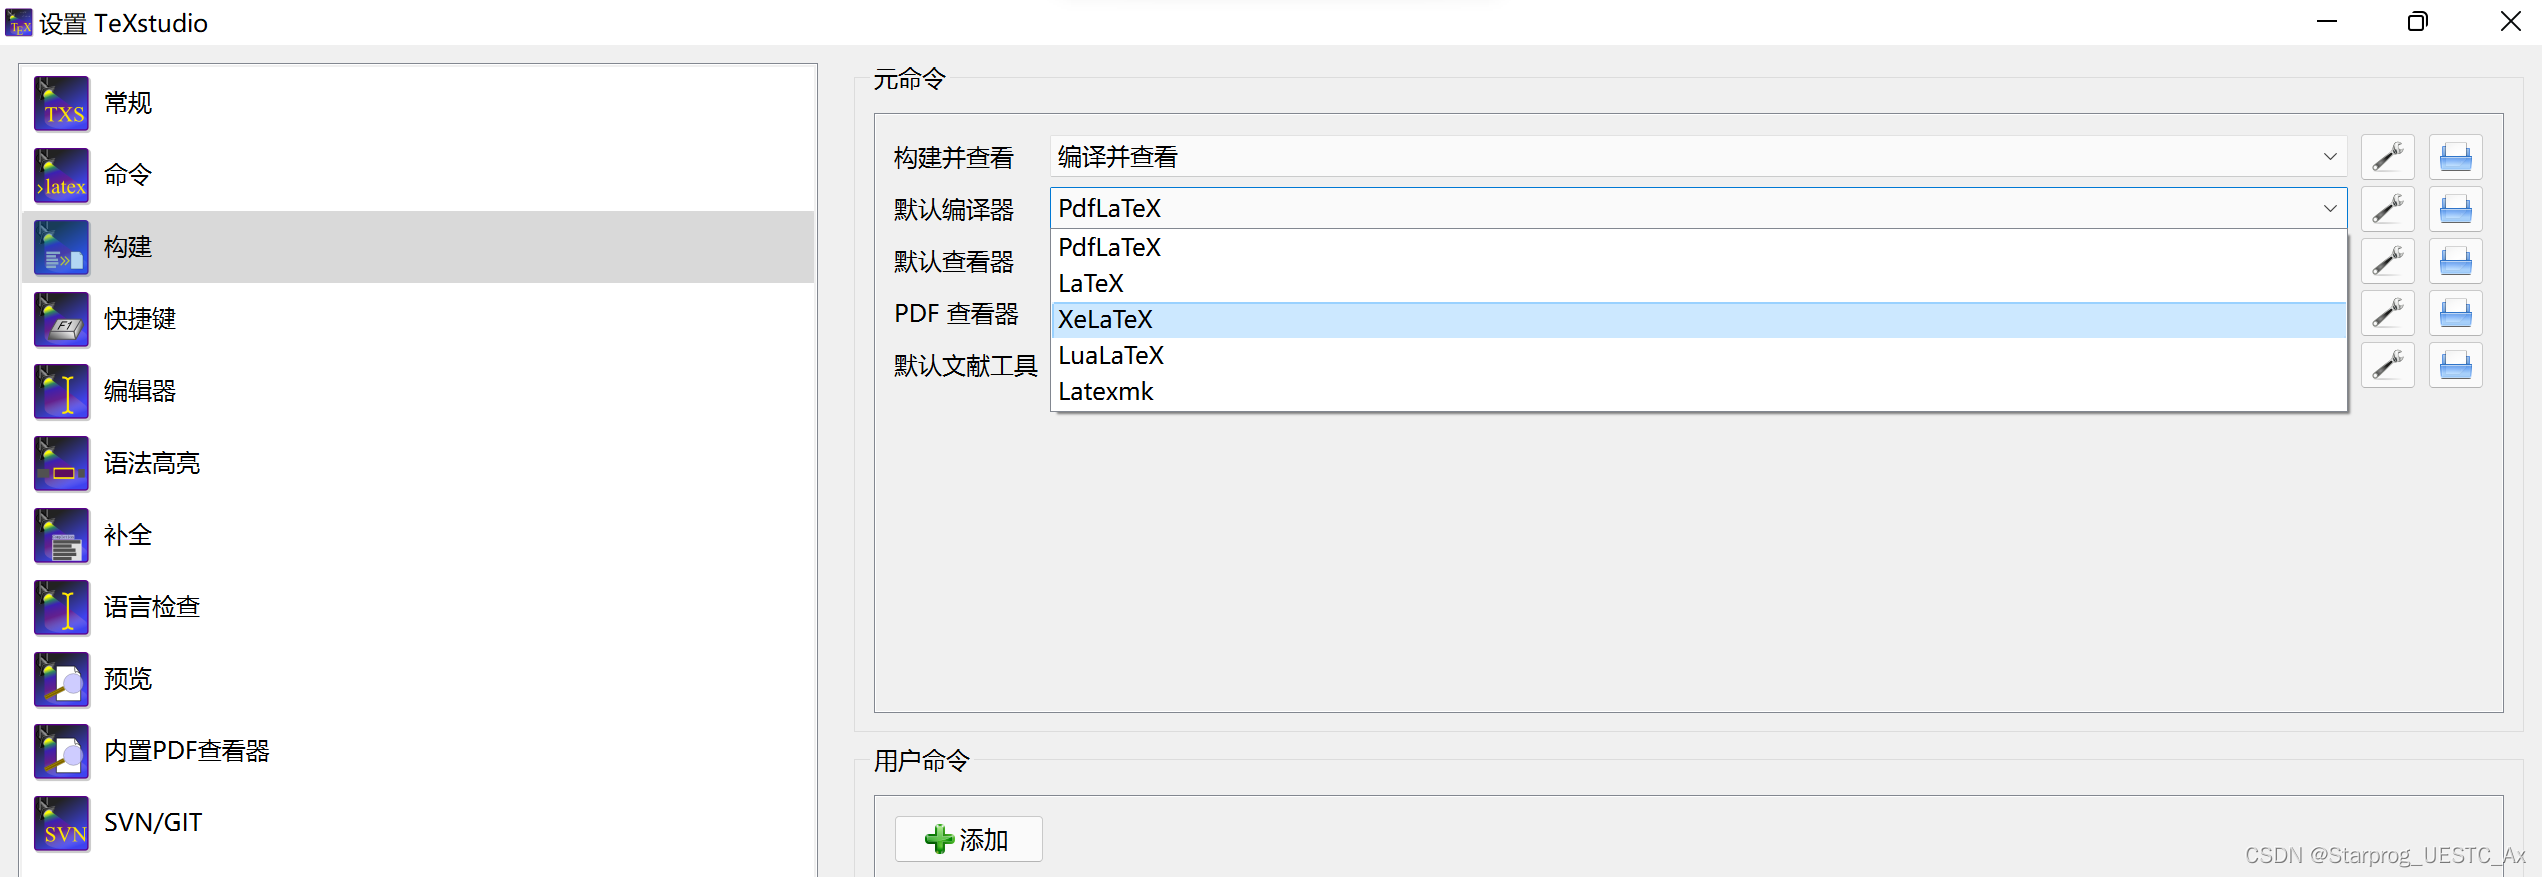Viewport: 2542px width, 877px height.
Task: Select the 预览 category label
Action: 128,679
